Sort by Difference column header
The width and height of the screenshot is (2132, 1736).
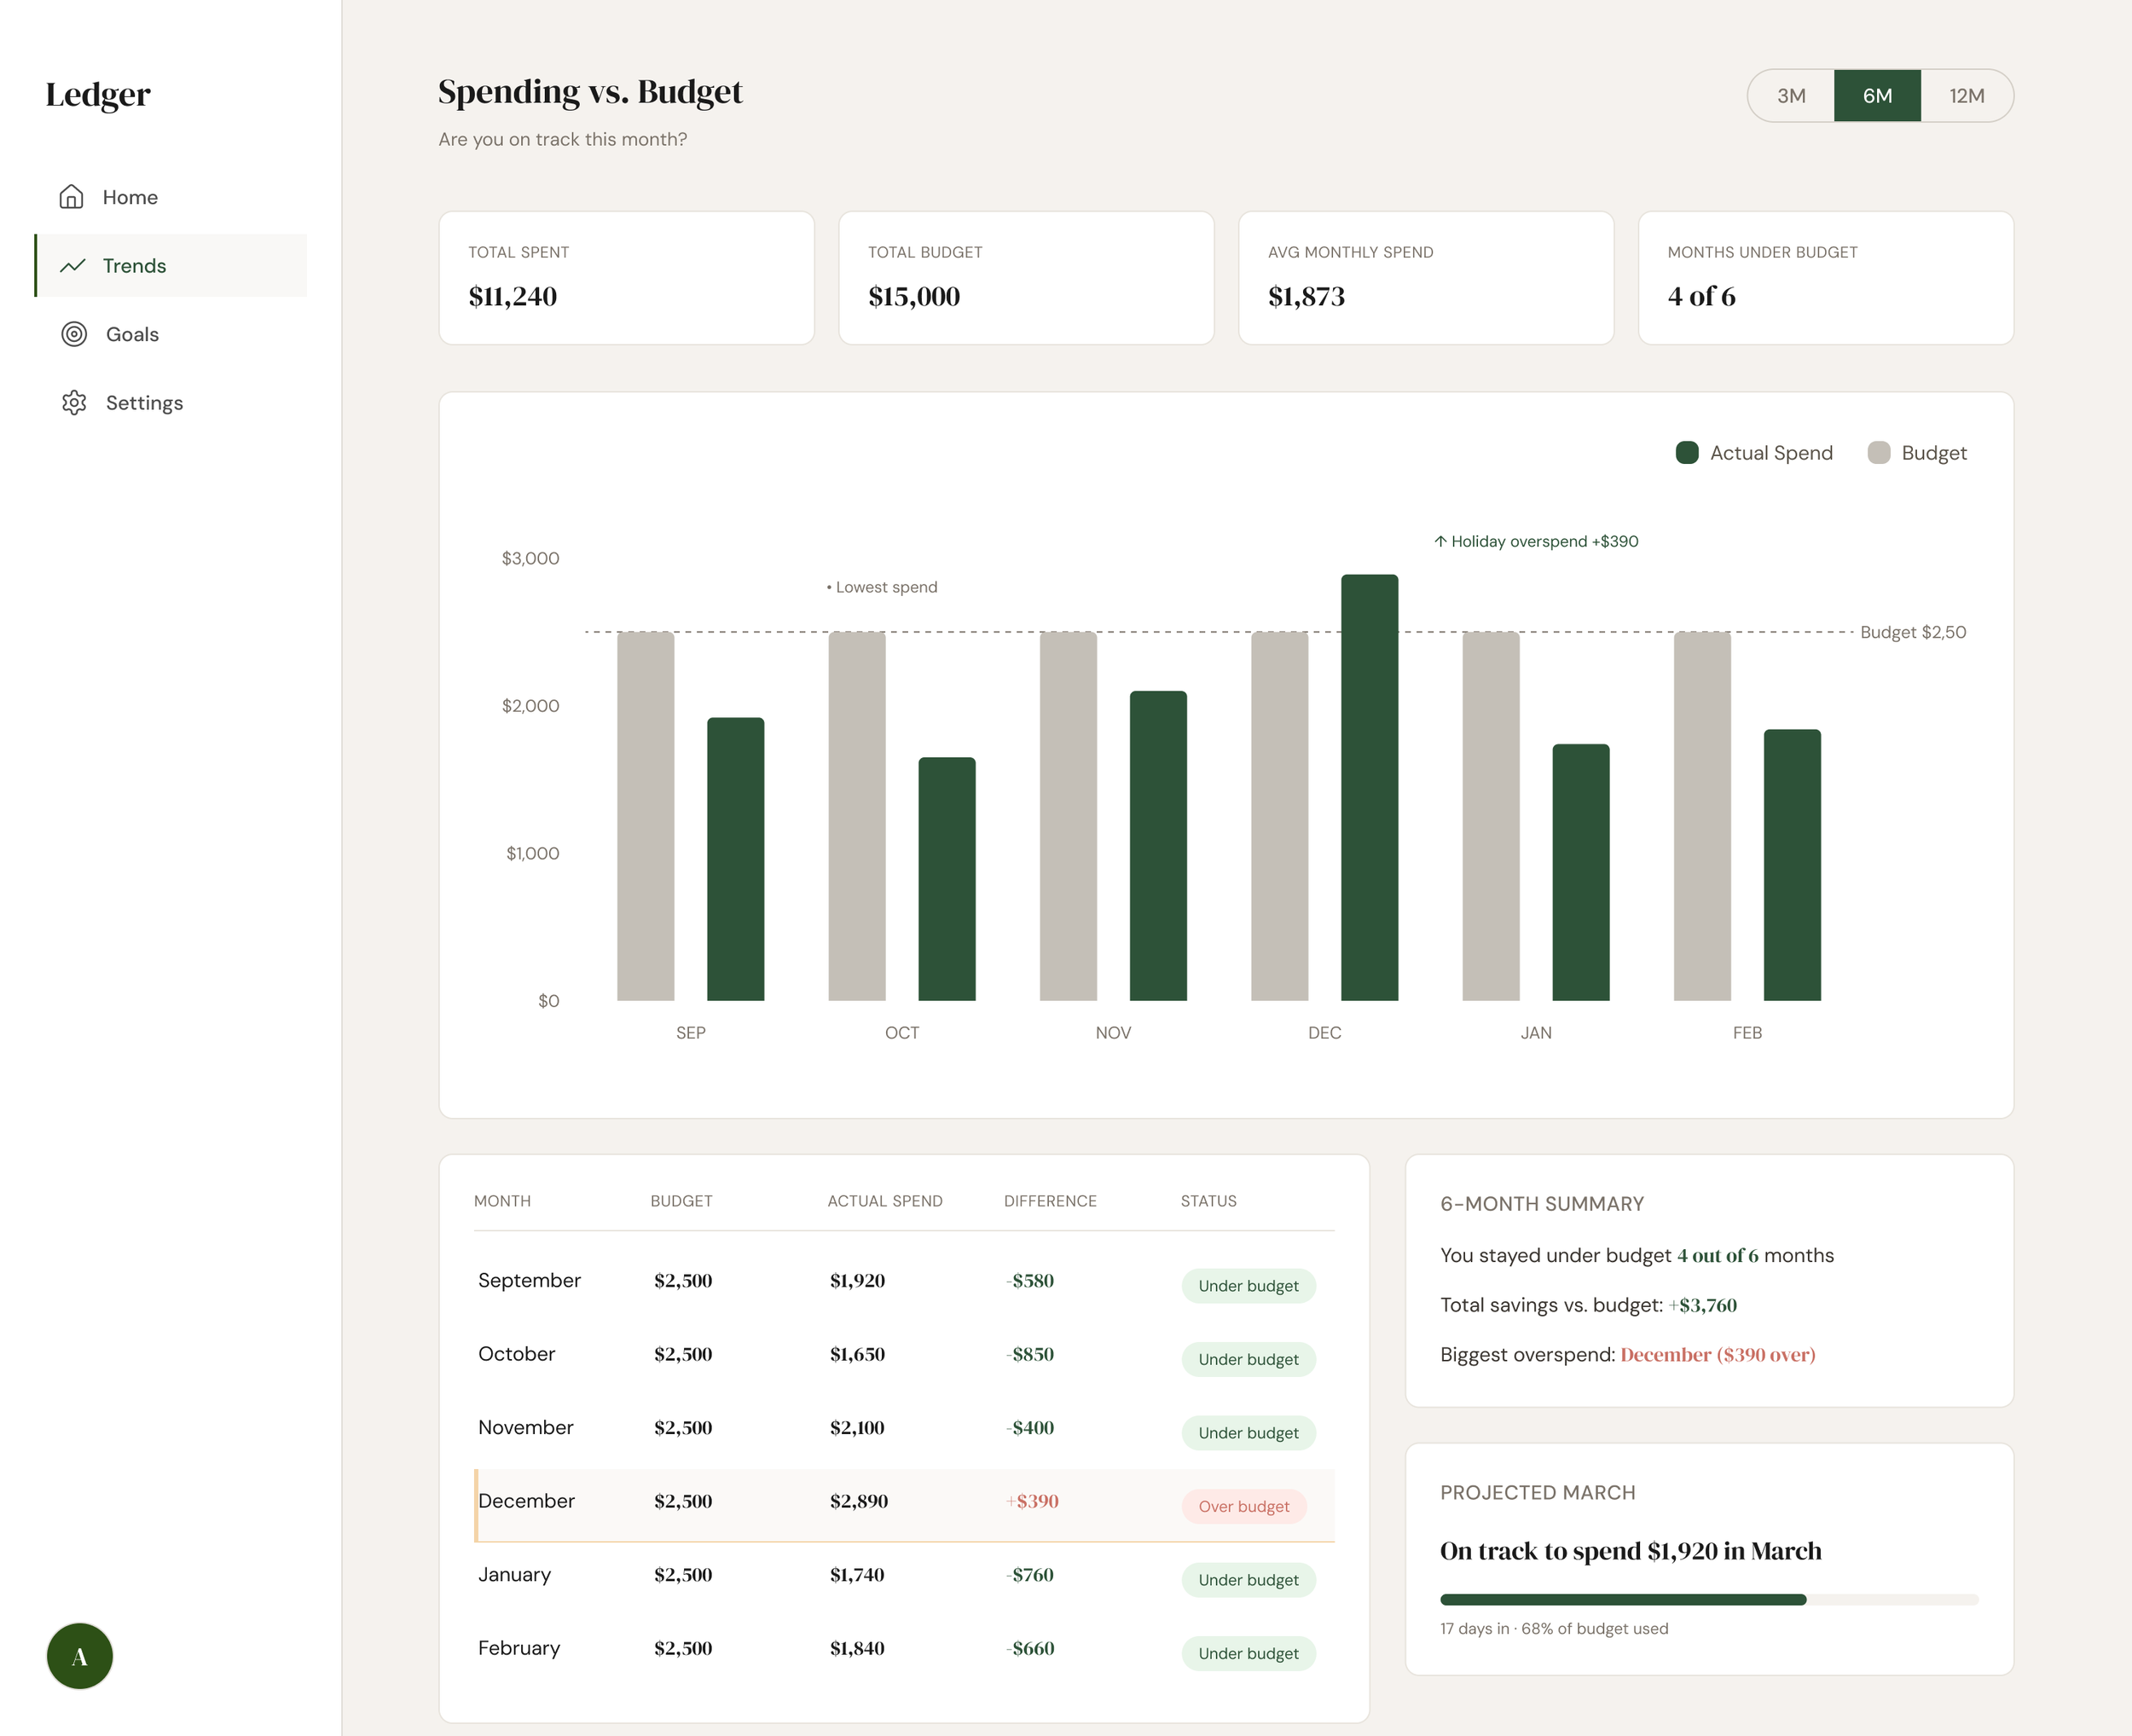point(1050,1201)
